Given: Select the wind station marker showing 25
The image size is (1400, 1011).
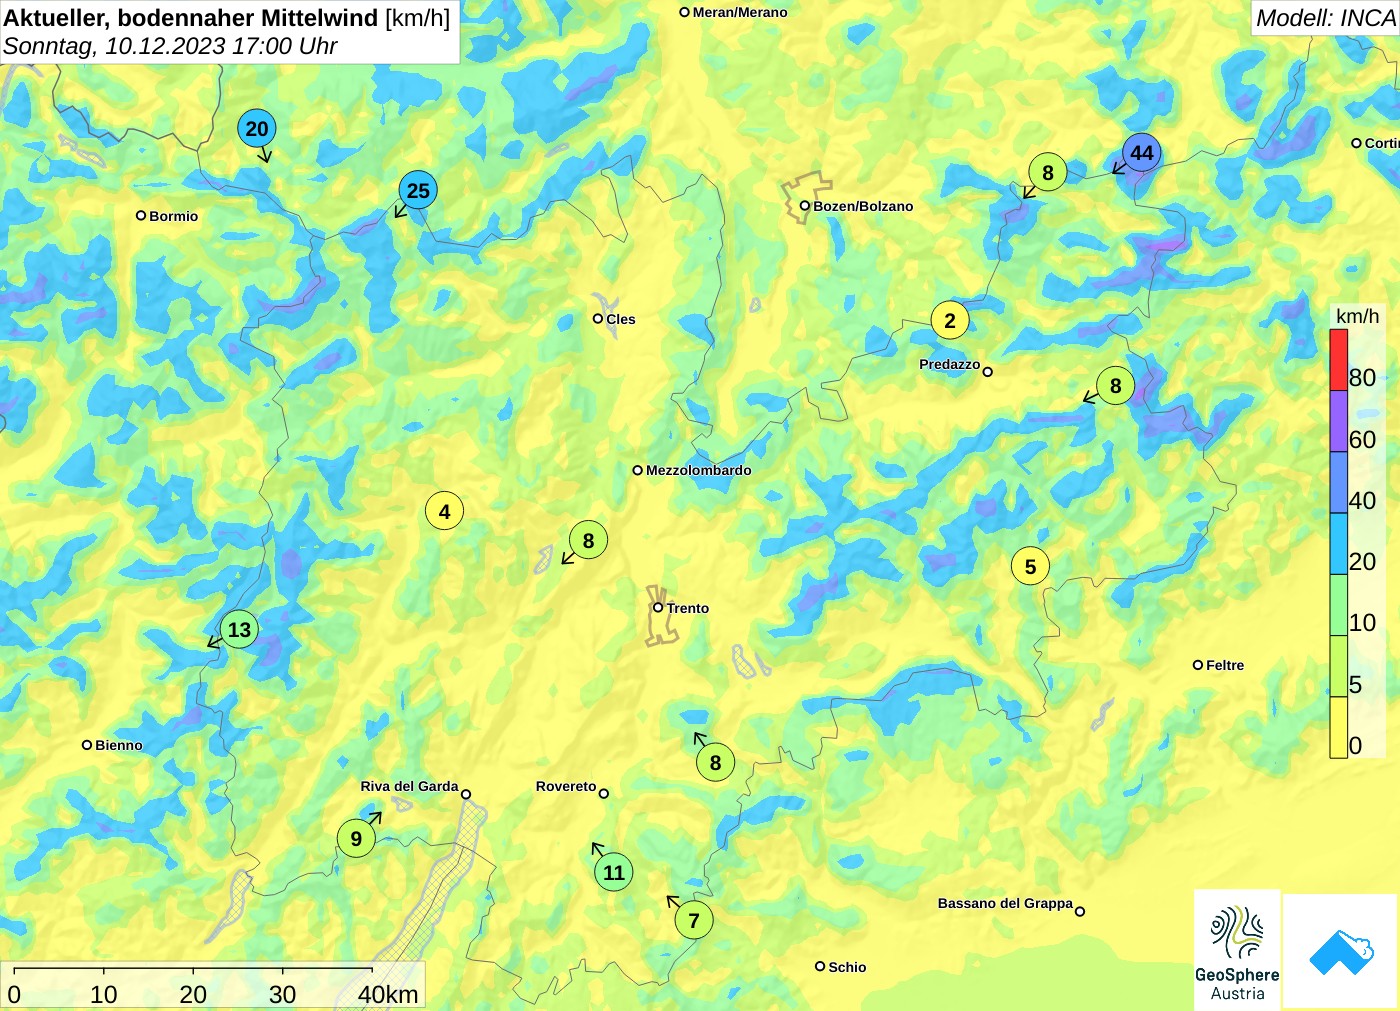Looking at the screenshot, I should click(x=418, y=190).
